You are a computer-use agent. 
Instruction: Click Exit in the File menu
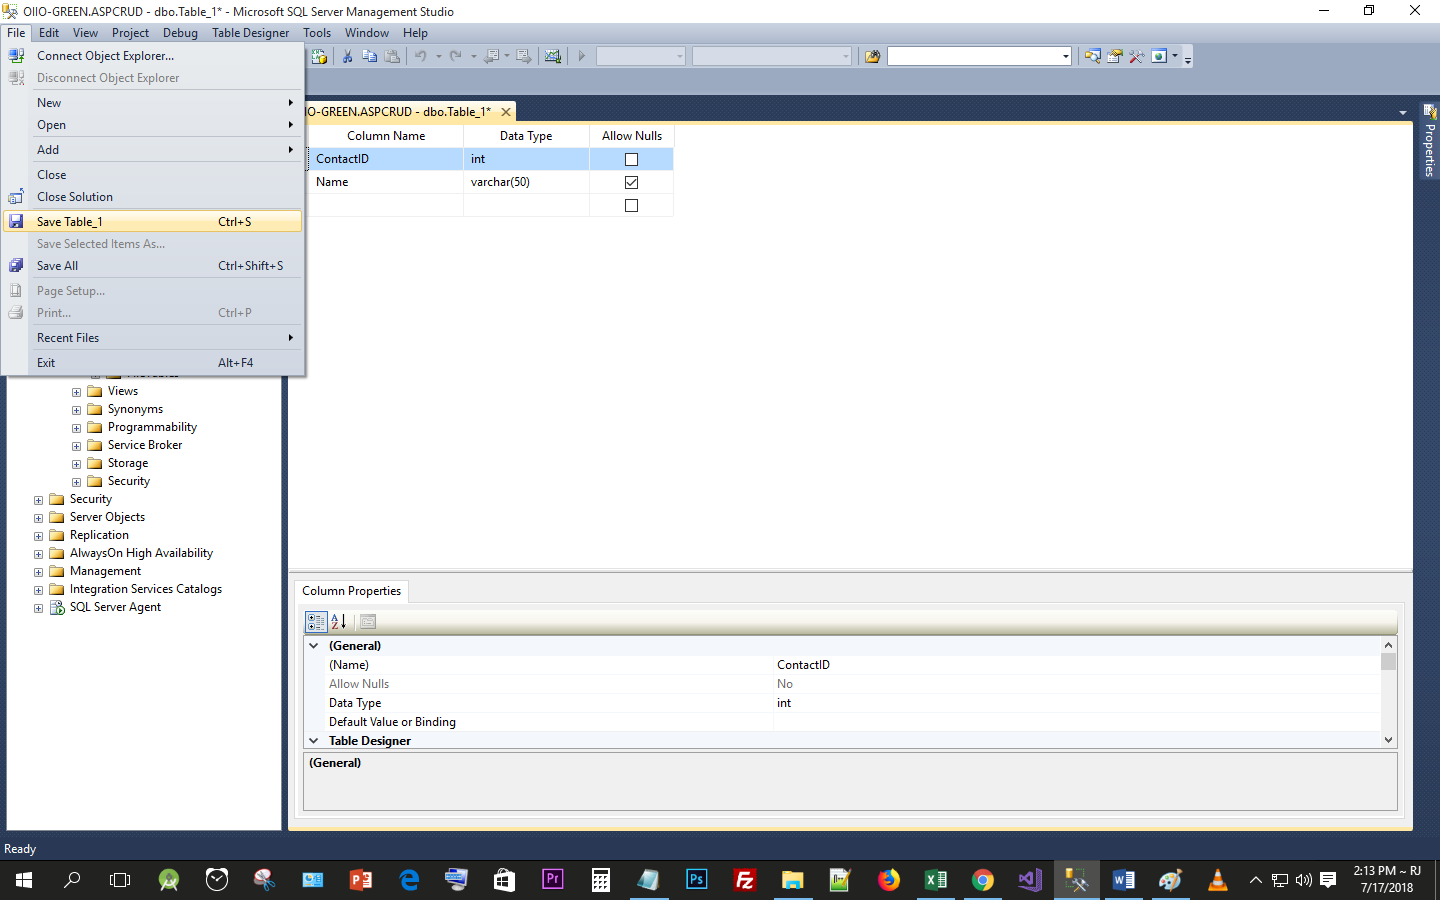[46, 362]
